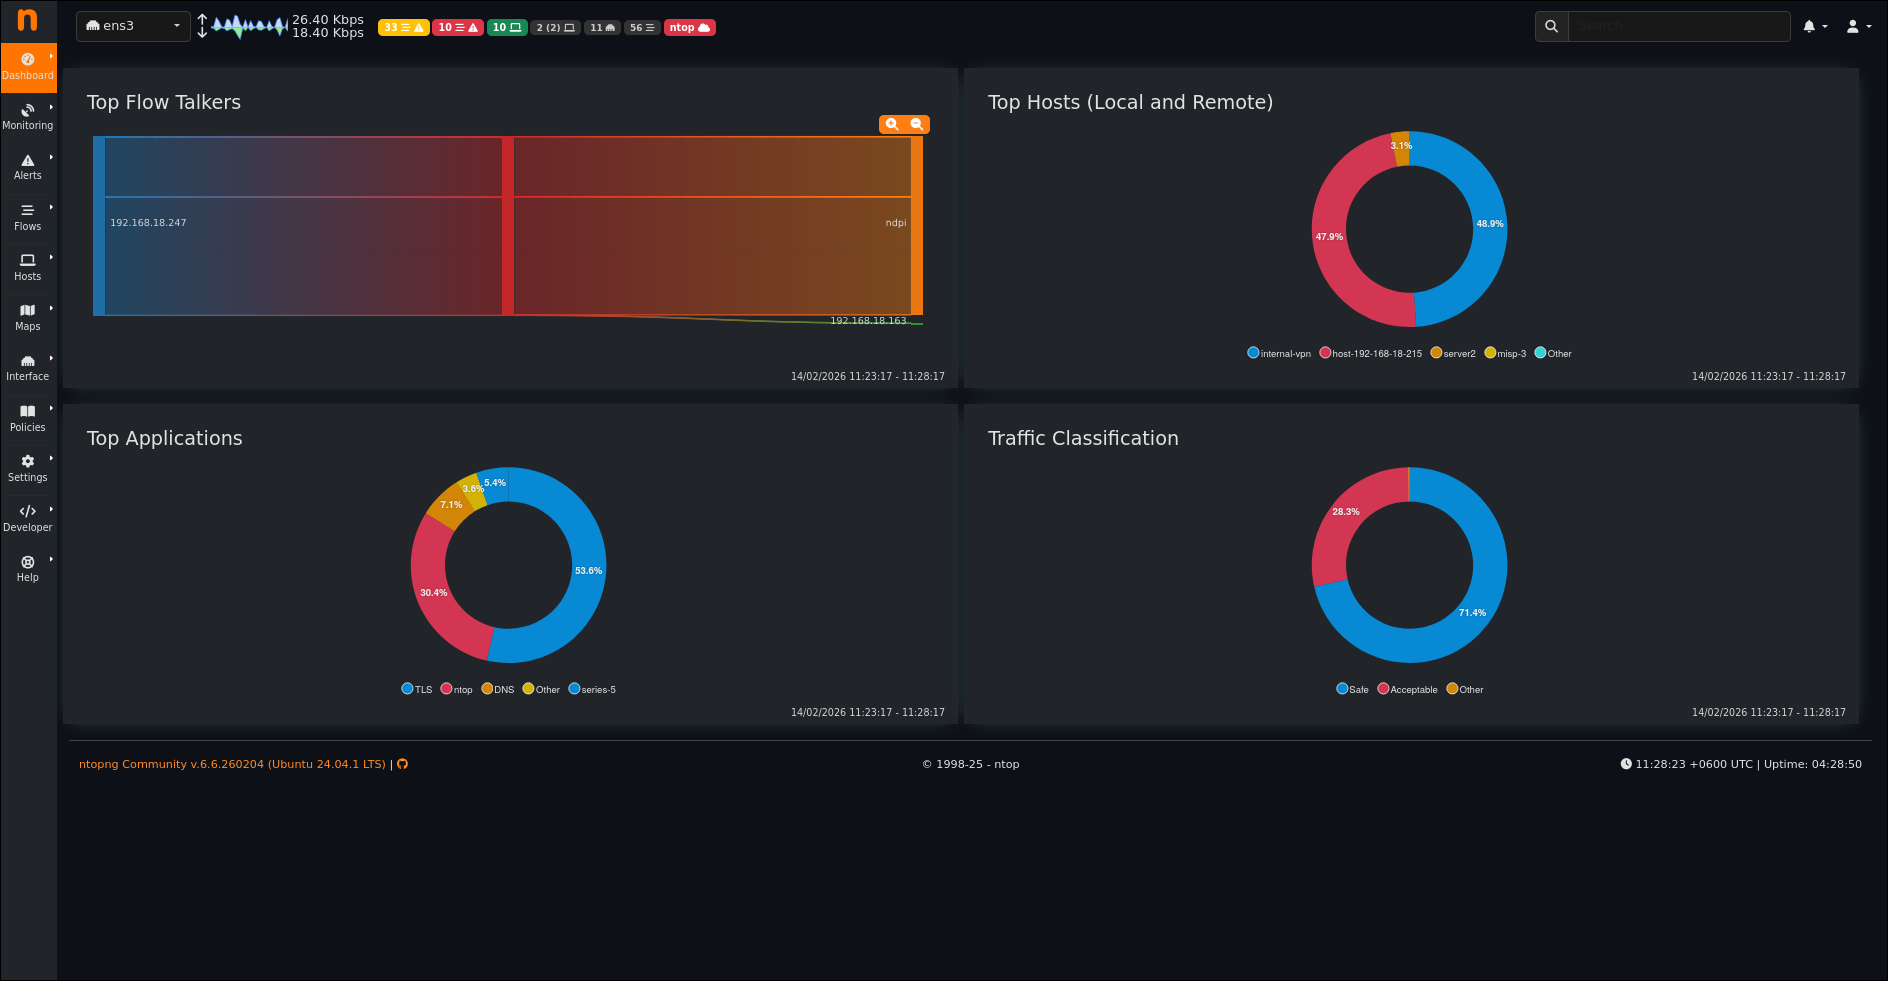Screen dimensions: 1888x981
Task: Open the notifications bell menu
Action: pyautogui.click(x=1814, y=27)
